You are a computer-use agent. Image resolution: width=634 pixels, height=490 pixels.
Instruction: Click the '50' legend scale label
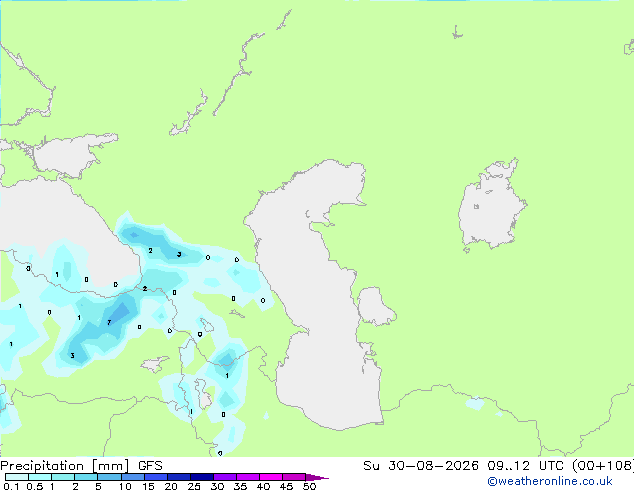click(x=309, y=486)
